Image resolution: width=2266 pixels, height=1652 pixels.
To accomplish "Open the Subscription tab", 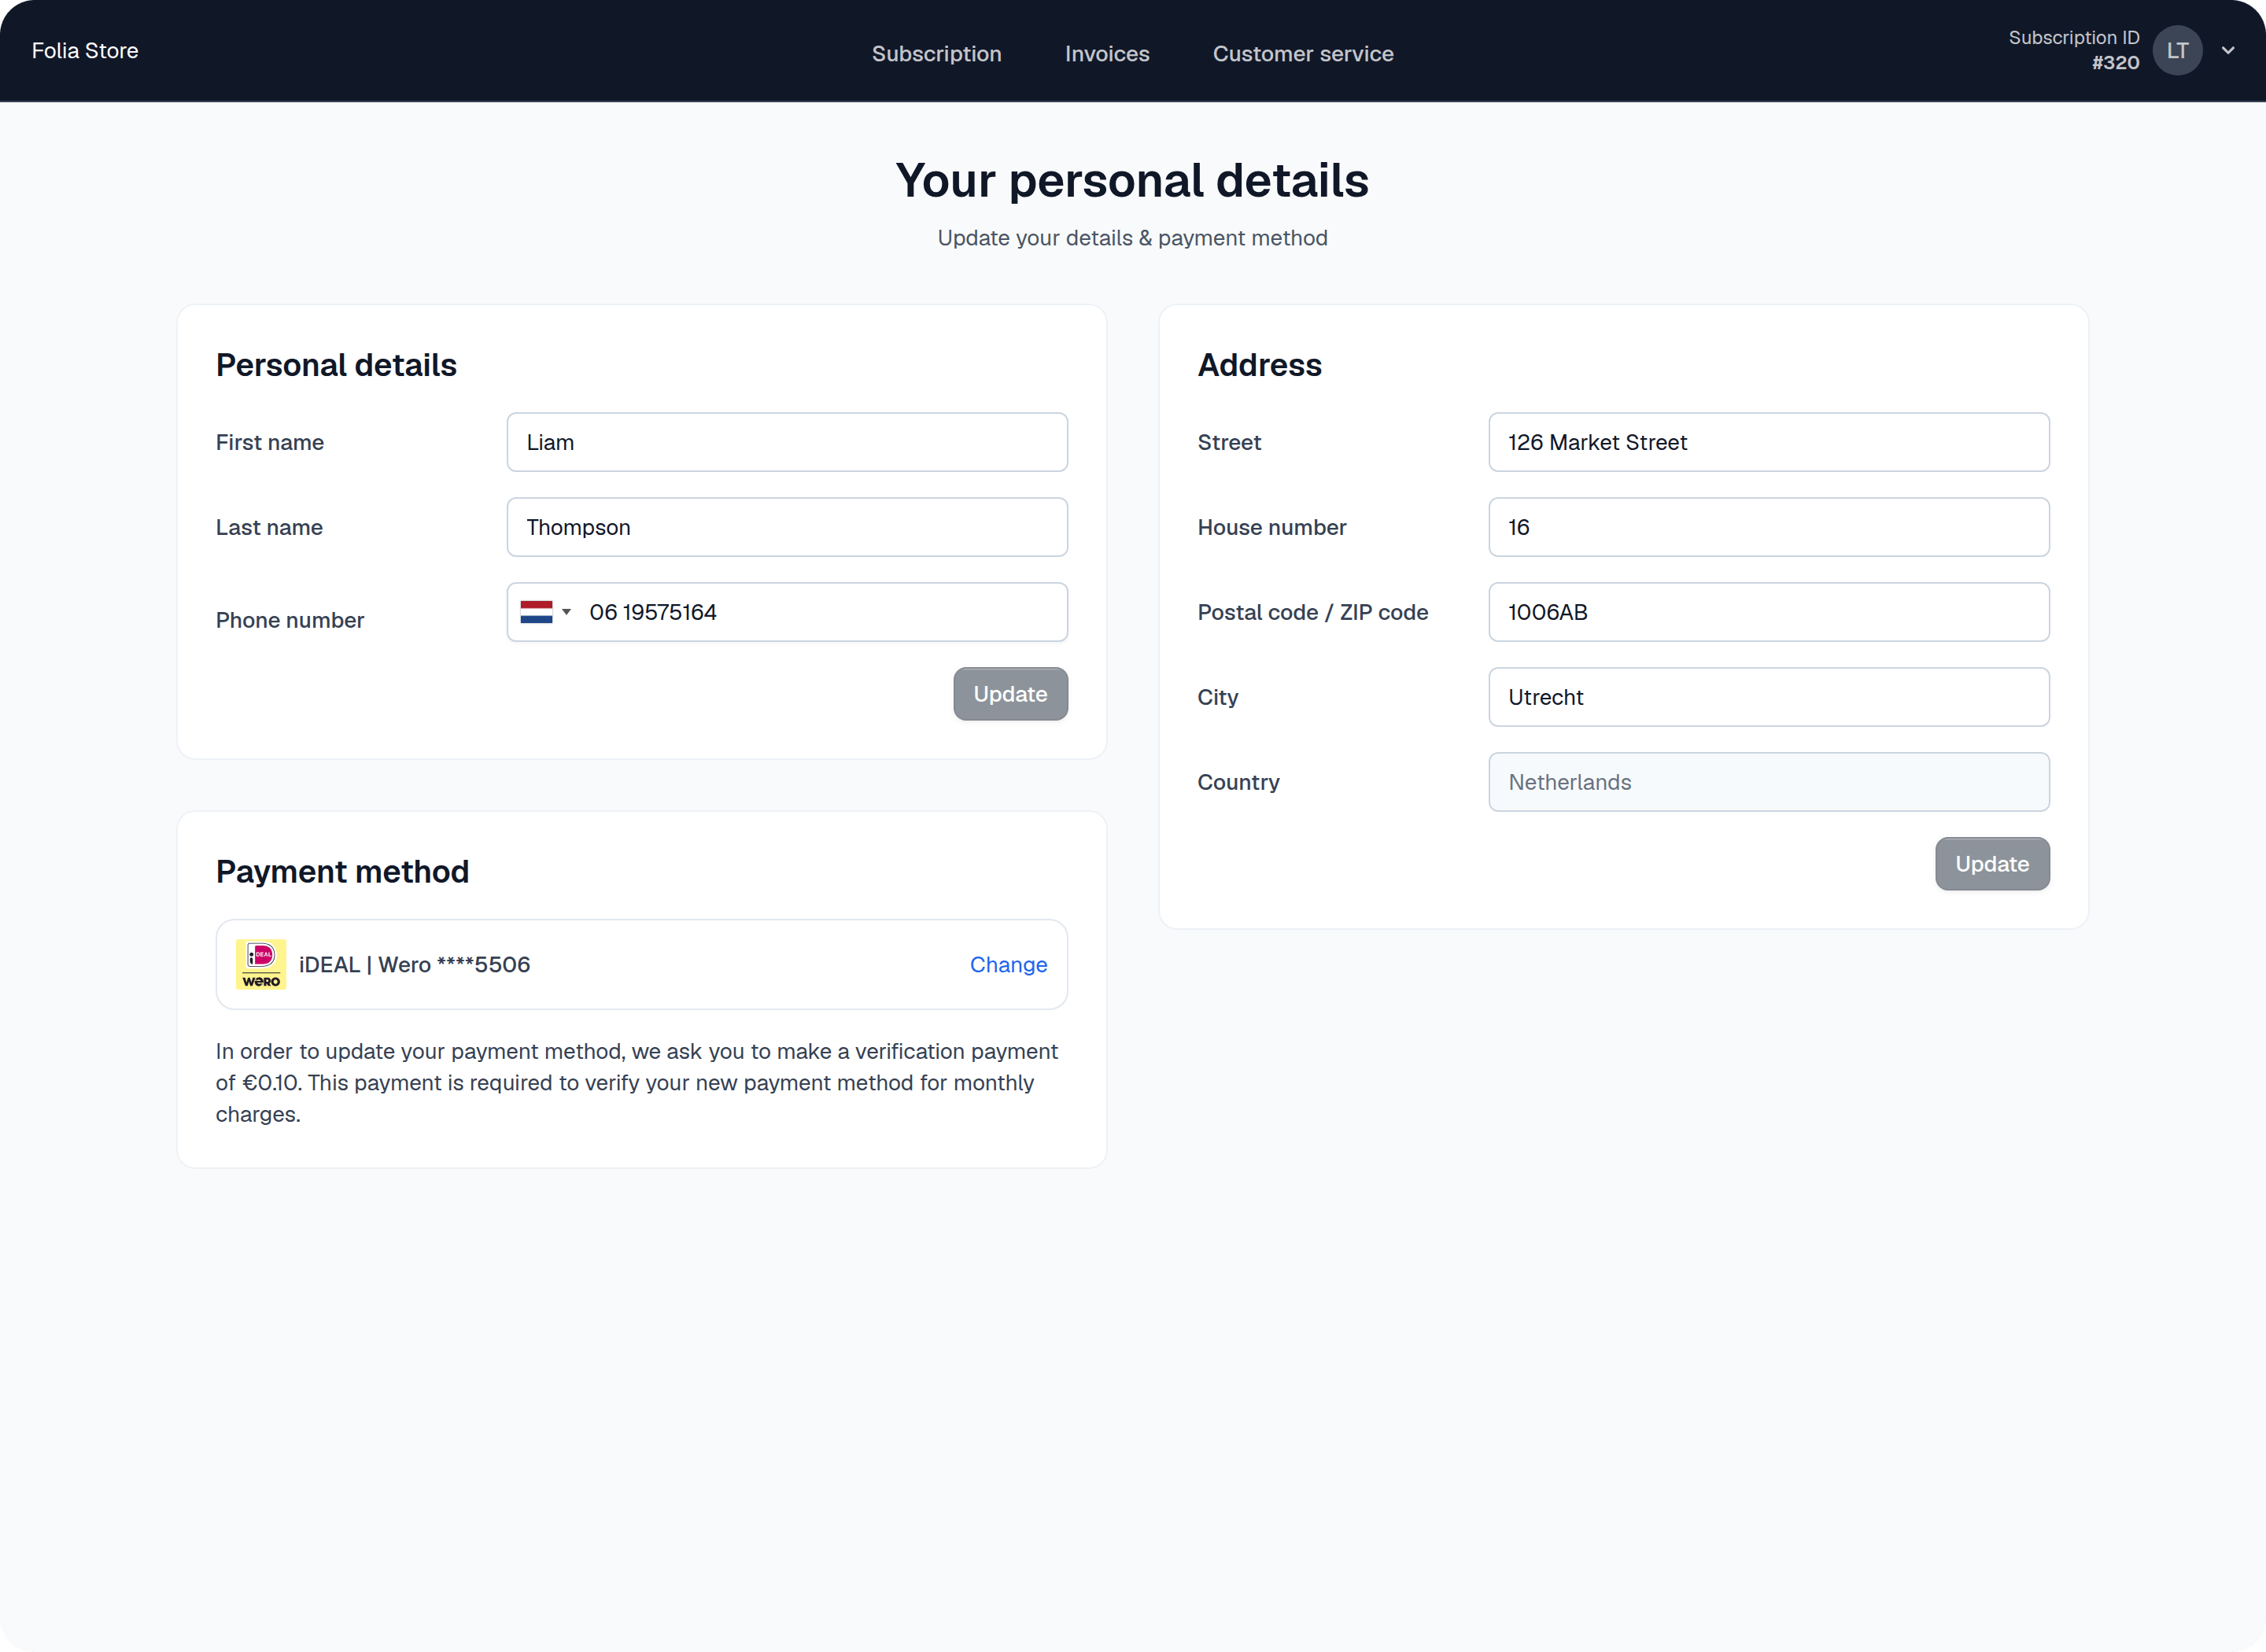I will (x=936, y=54).
